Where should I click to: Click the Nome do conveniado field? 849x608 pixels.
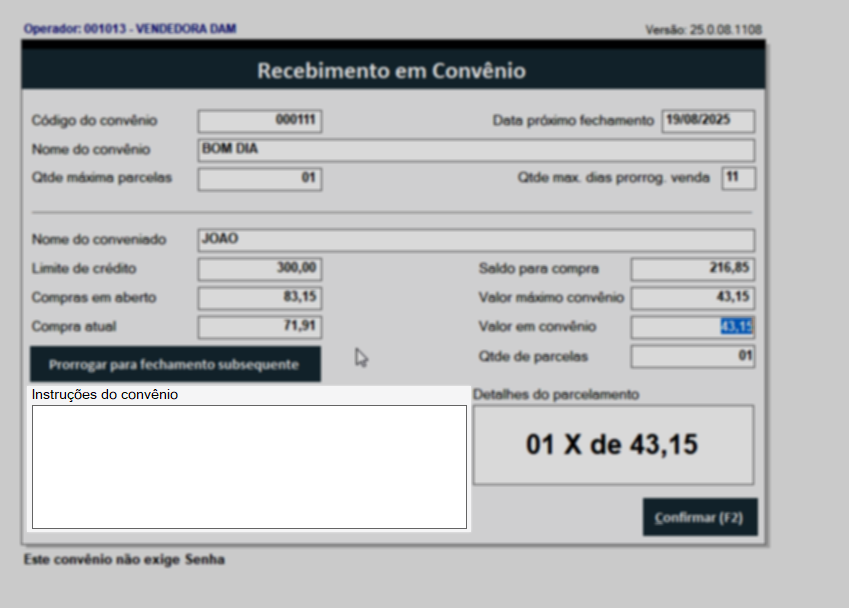point(476,240)
